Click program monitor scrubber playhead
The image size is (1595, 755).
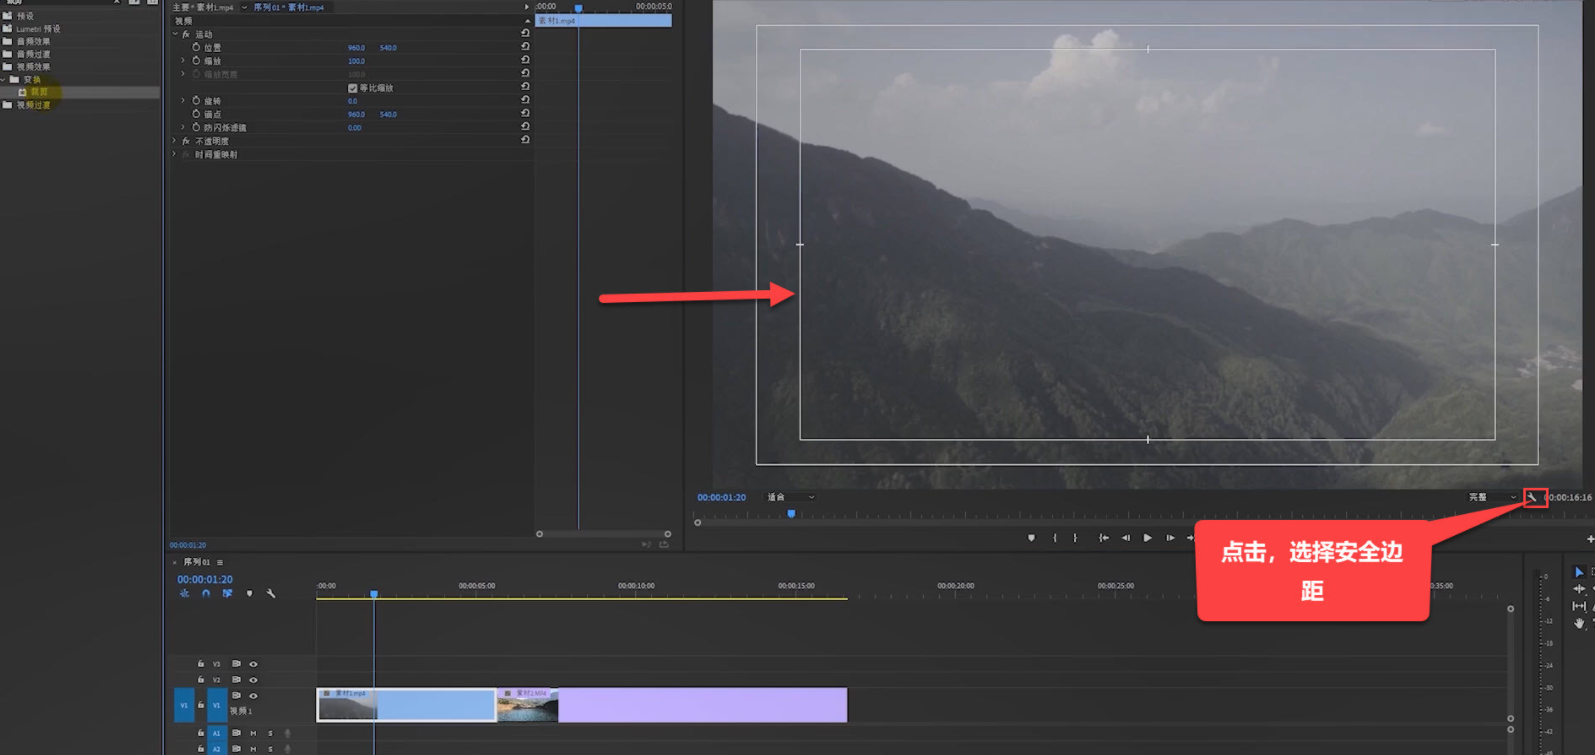pyautogui.click(x=791, y=514)
